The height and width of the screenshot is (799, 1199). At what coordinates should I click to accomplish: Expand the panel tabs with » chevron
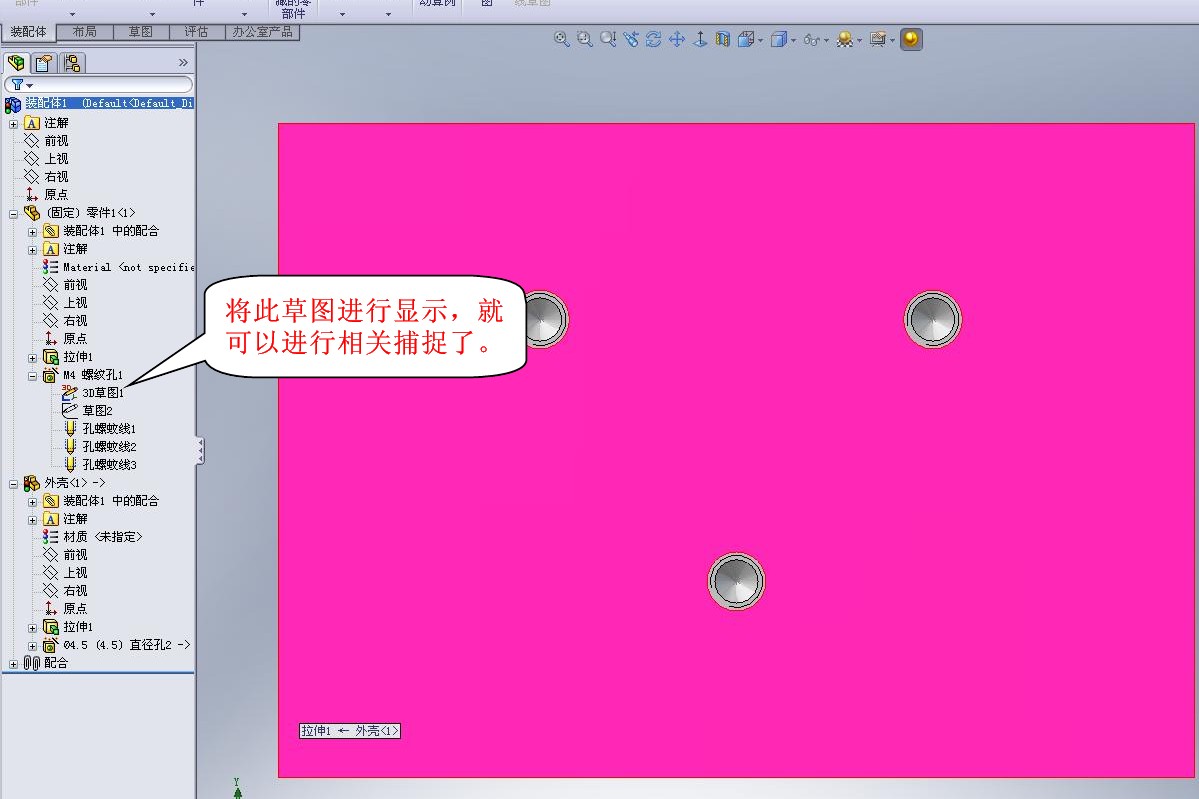tap(183, 63)
